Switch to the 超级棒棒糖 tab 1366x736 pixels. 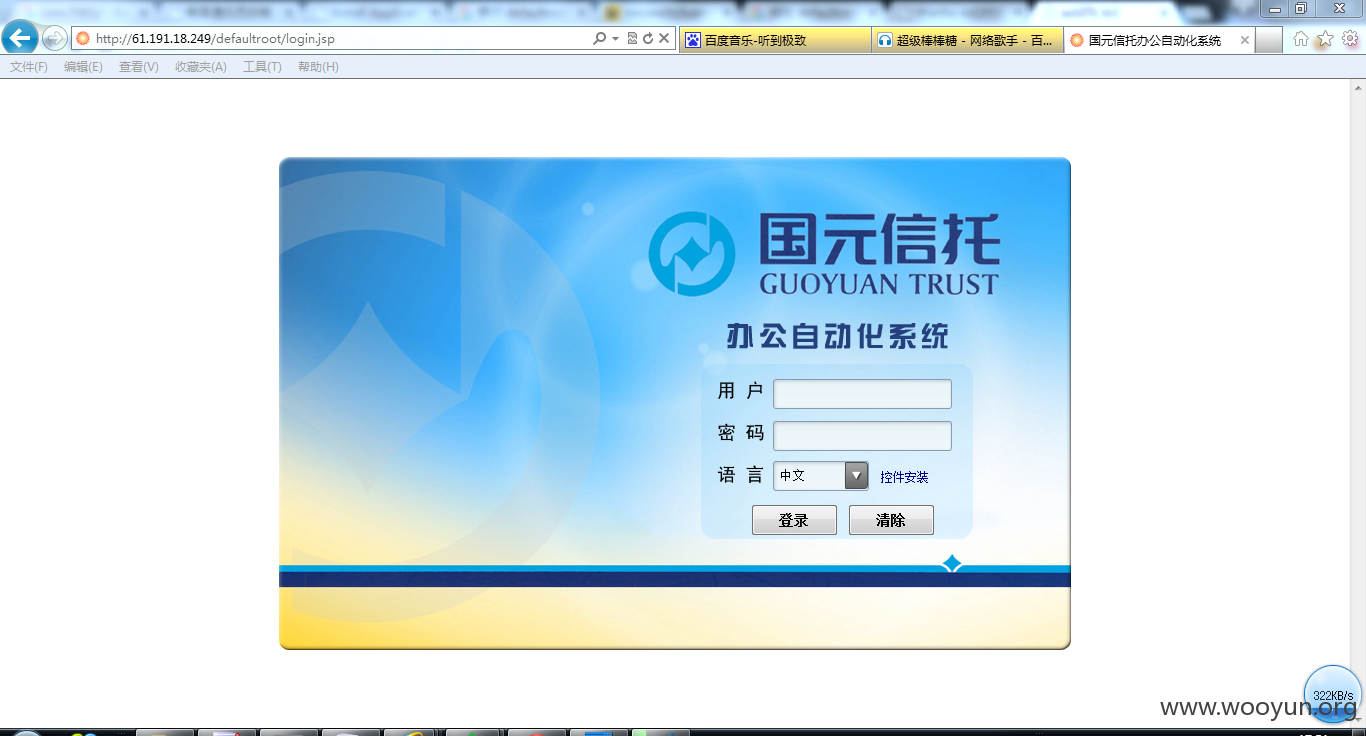pyautogui.click(x=967, y=40)
